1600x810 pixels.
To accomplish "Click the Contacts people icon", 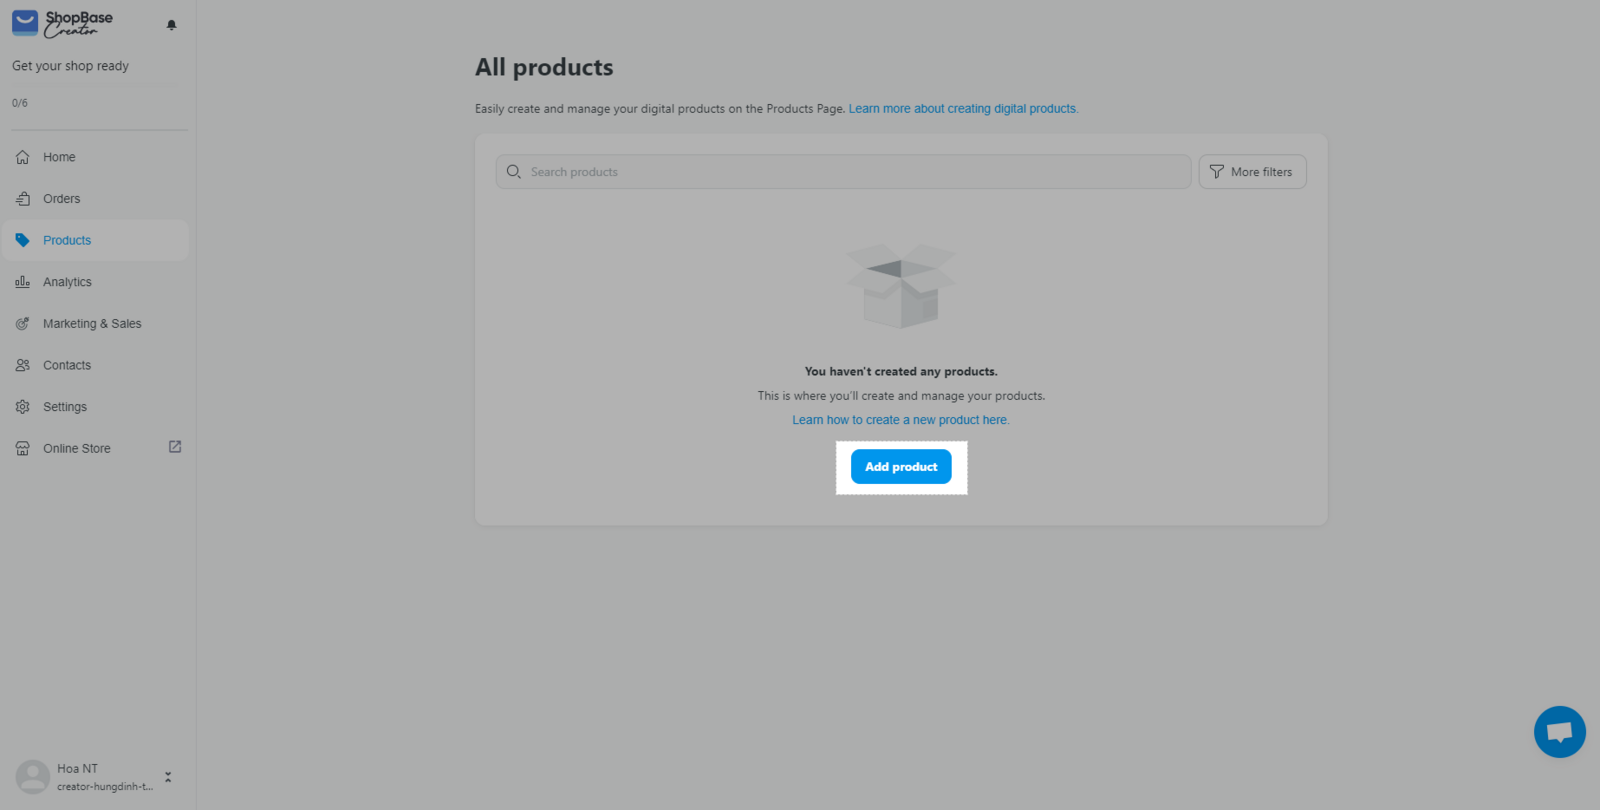I will (23, 365).
